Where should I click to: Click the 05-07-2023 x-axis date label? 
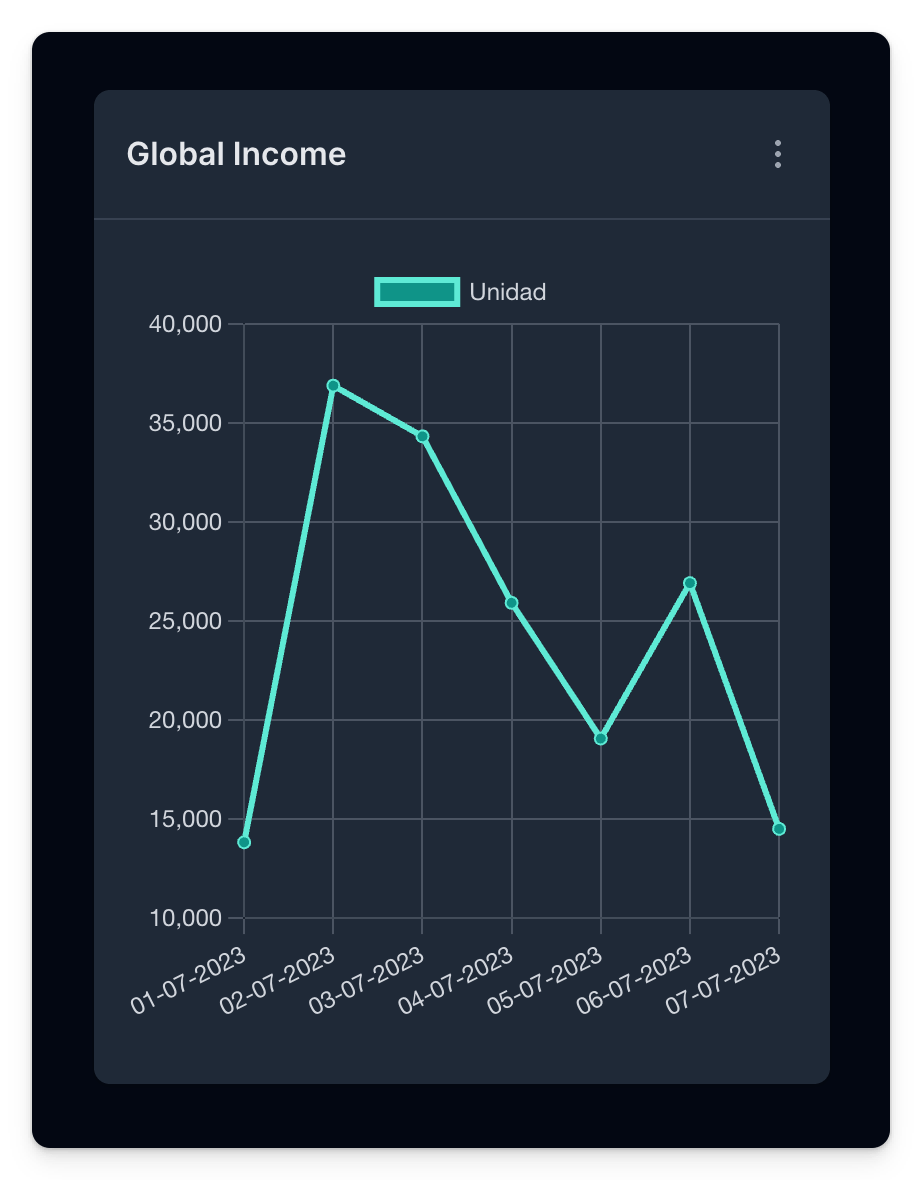click(548, 979)
